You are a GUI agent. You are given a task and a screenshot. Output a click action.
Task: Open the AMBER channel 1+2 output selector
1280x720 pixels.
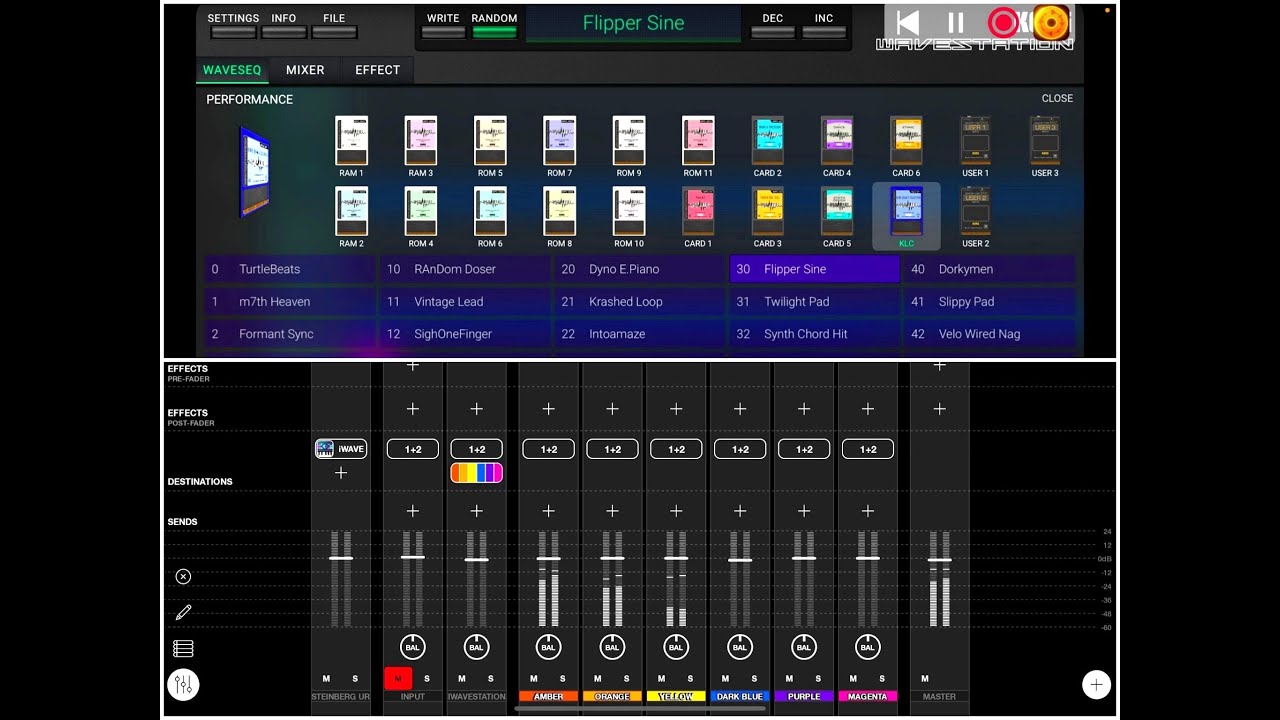[x=549, y=449]
